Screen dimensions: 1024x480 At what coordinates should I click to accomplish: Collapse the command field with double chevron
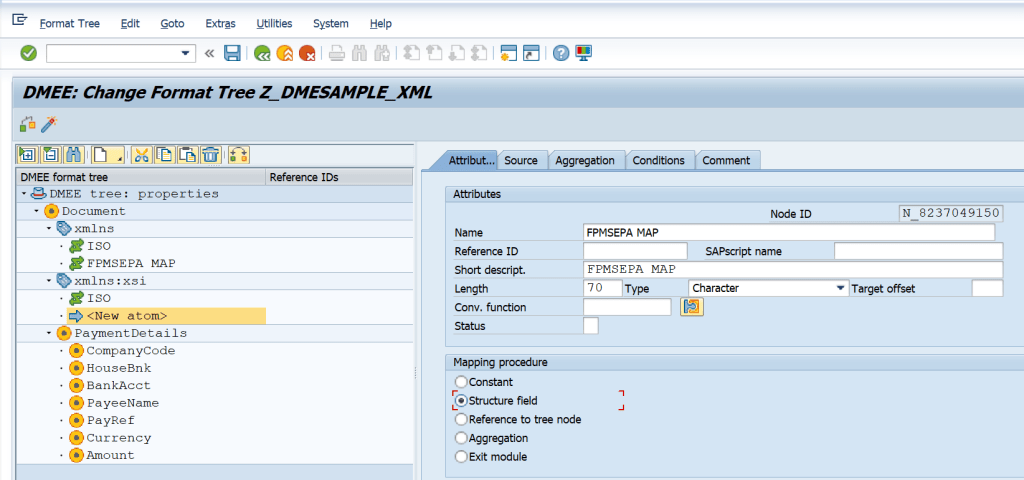[209, 54]
